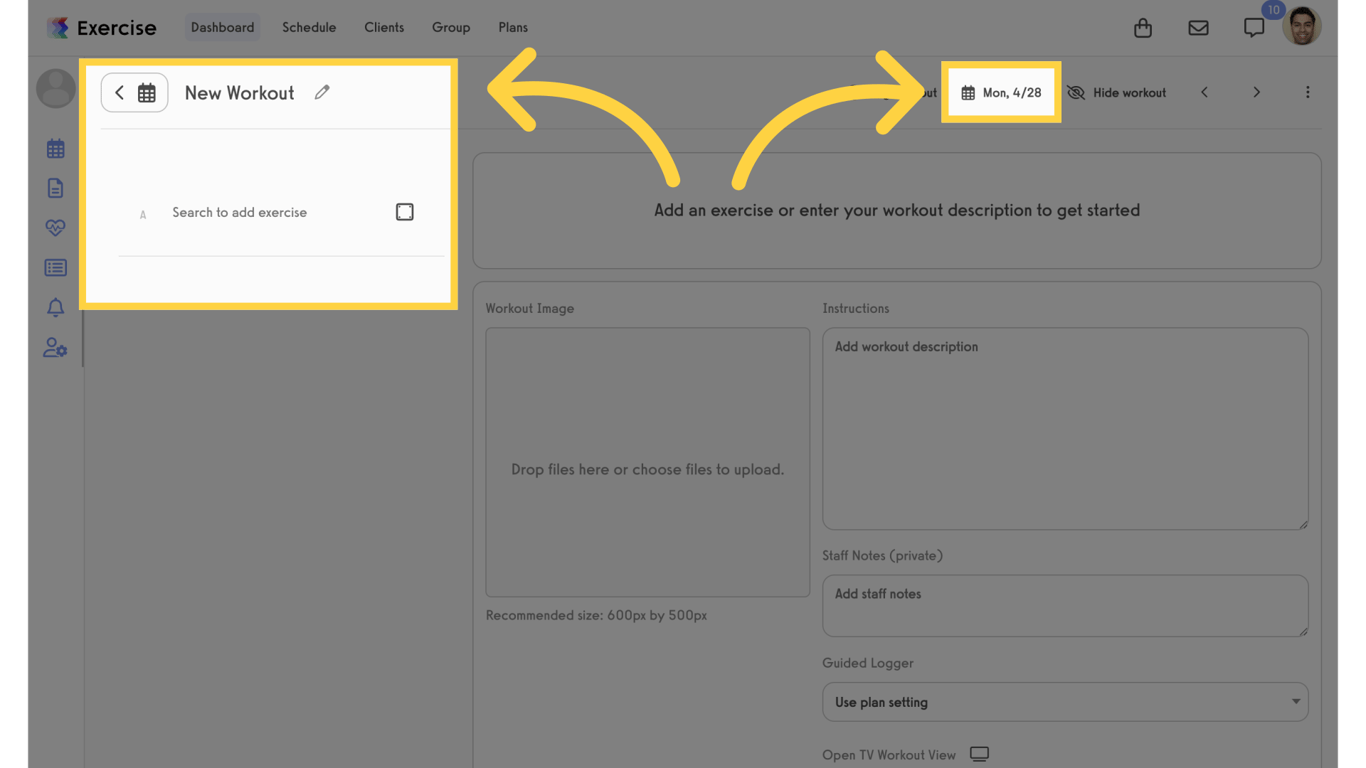1366x768 pixels.
Task: Click the Exercise logo in the header
Action: (101, 28)
